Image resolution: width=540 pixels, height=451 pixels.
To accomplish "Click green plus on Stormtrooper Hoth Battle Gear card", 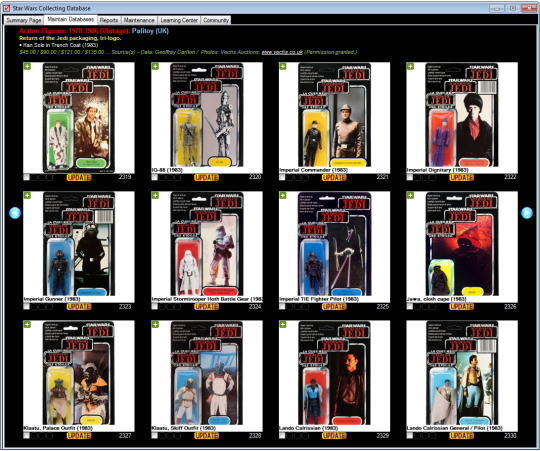I will [x=155, y=195].
